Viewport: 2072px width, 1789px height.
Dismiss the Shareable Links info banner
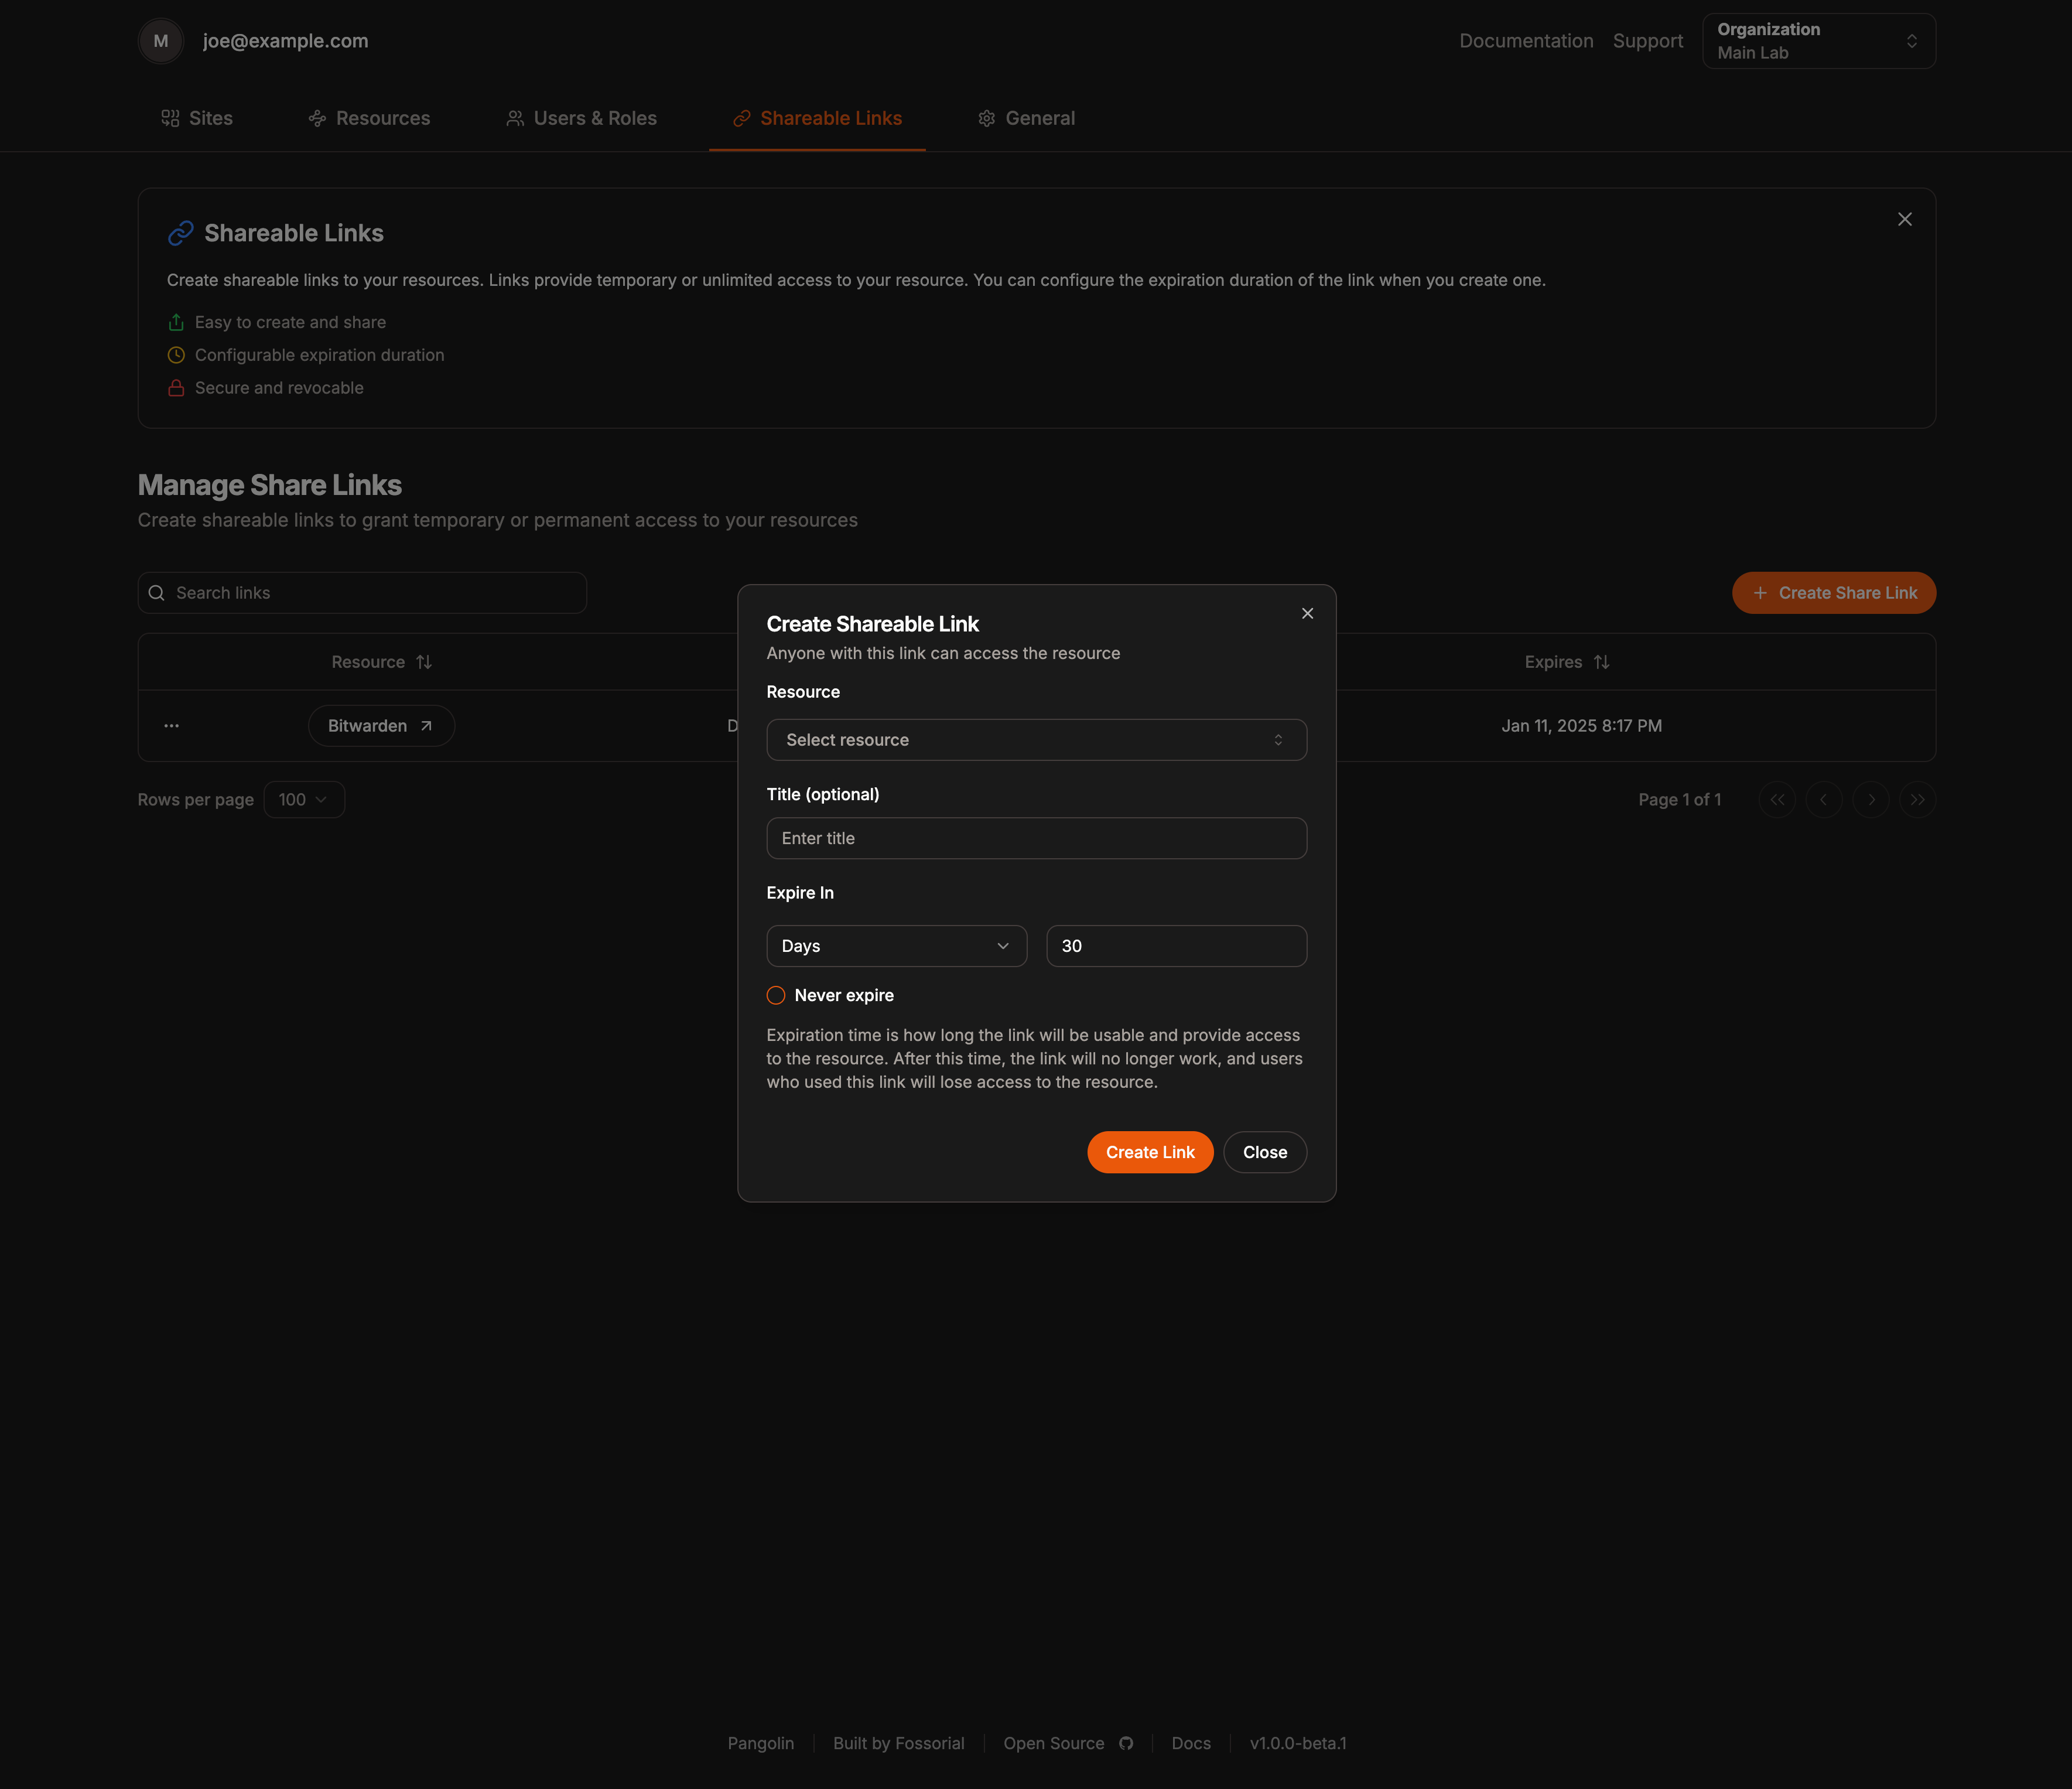(1904, 219)
